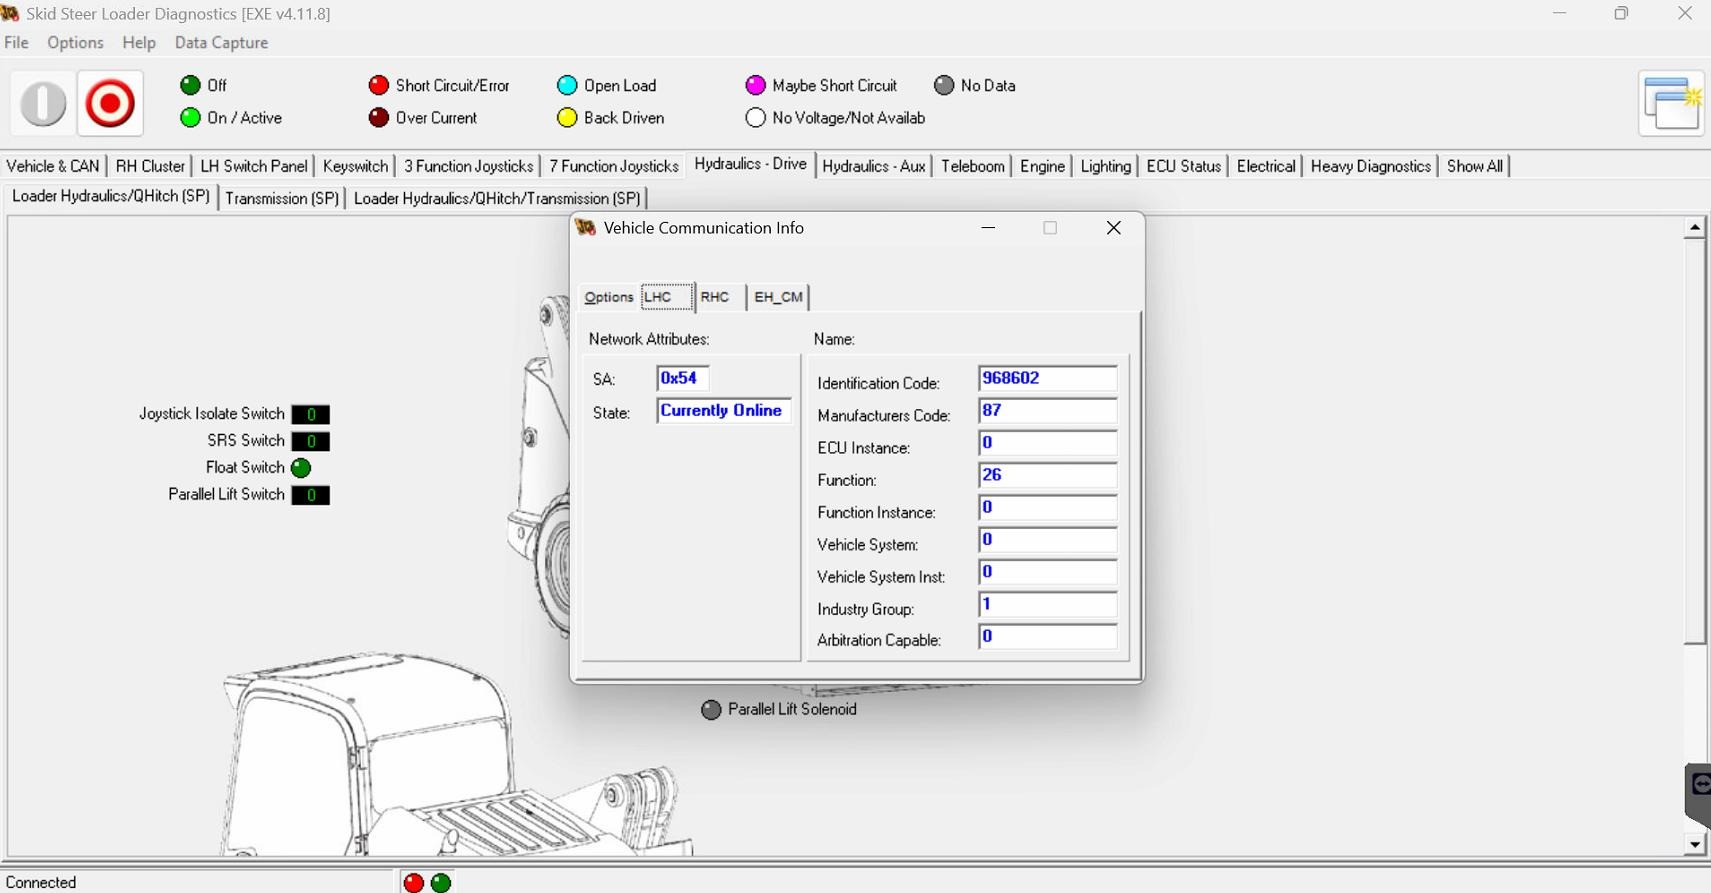
Task: Switch to the ECU Status tab
Action: click(x=1184, y=166)
